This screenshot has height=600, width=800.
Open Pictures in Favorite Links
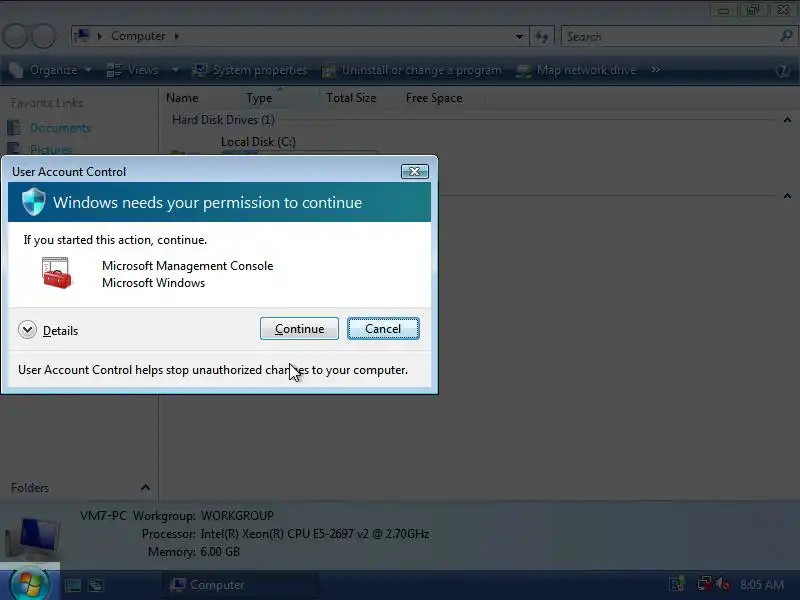[x=51, y=149]
